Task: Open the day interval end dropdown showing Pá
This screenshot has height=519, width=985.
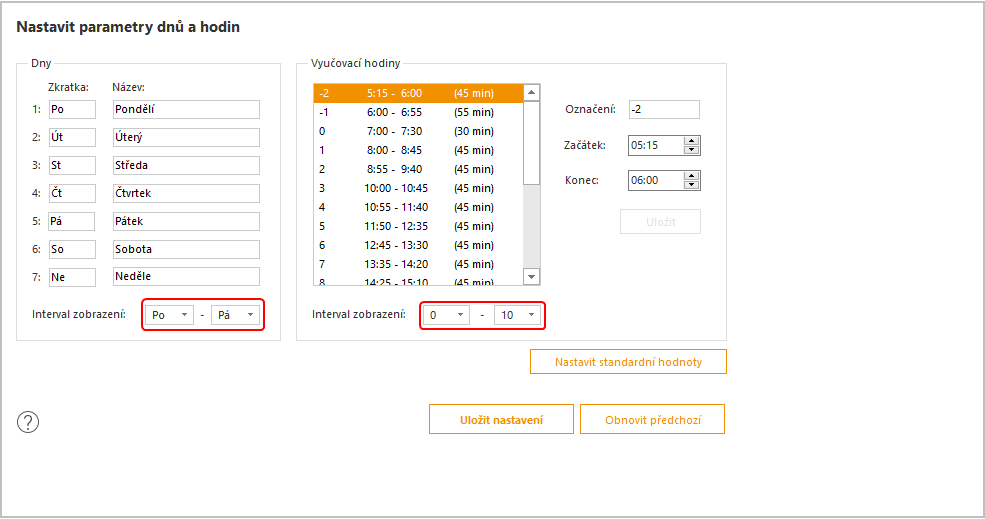Action: pos(236,315)
